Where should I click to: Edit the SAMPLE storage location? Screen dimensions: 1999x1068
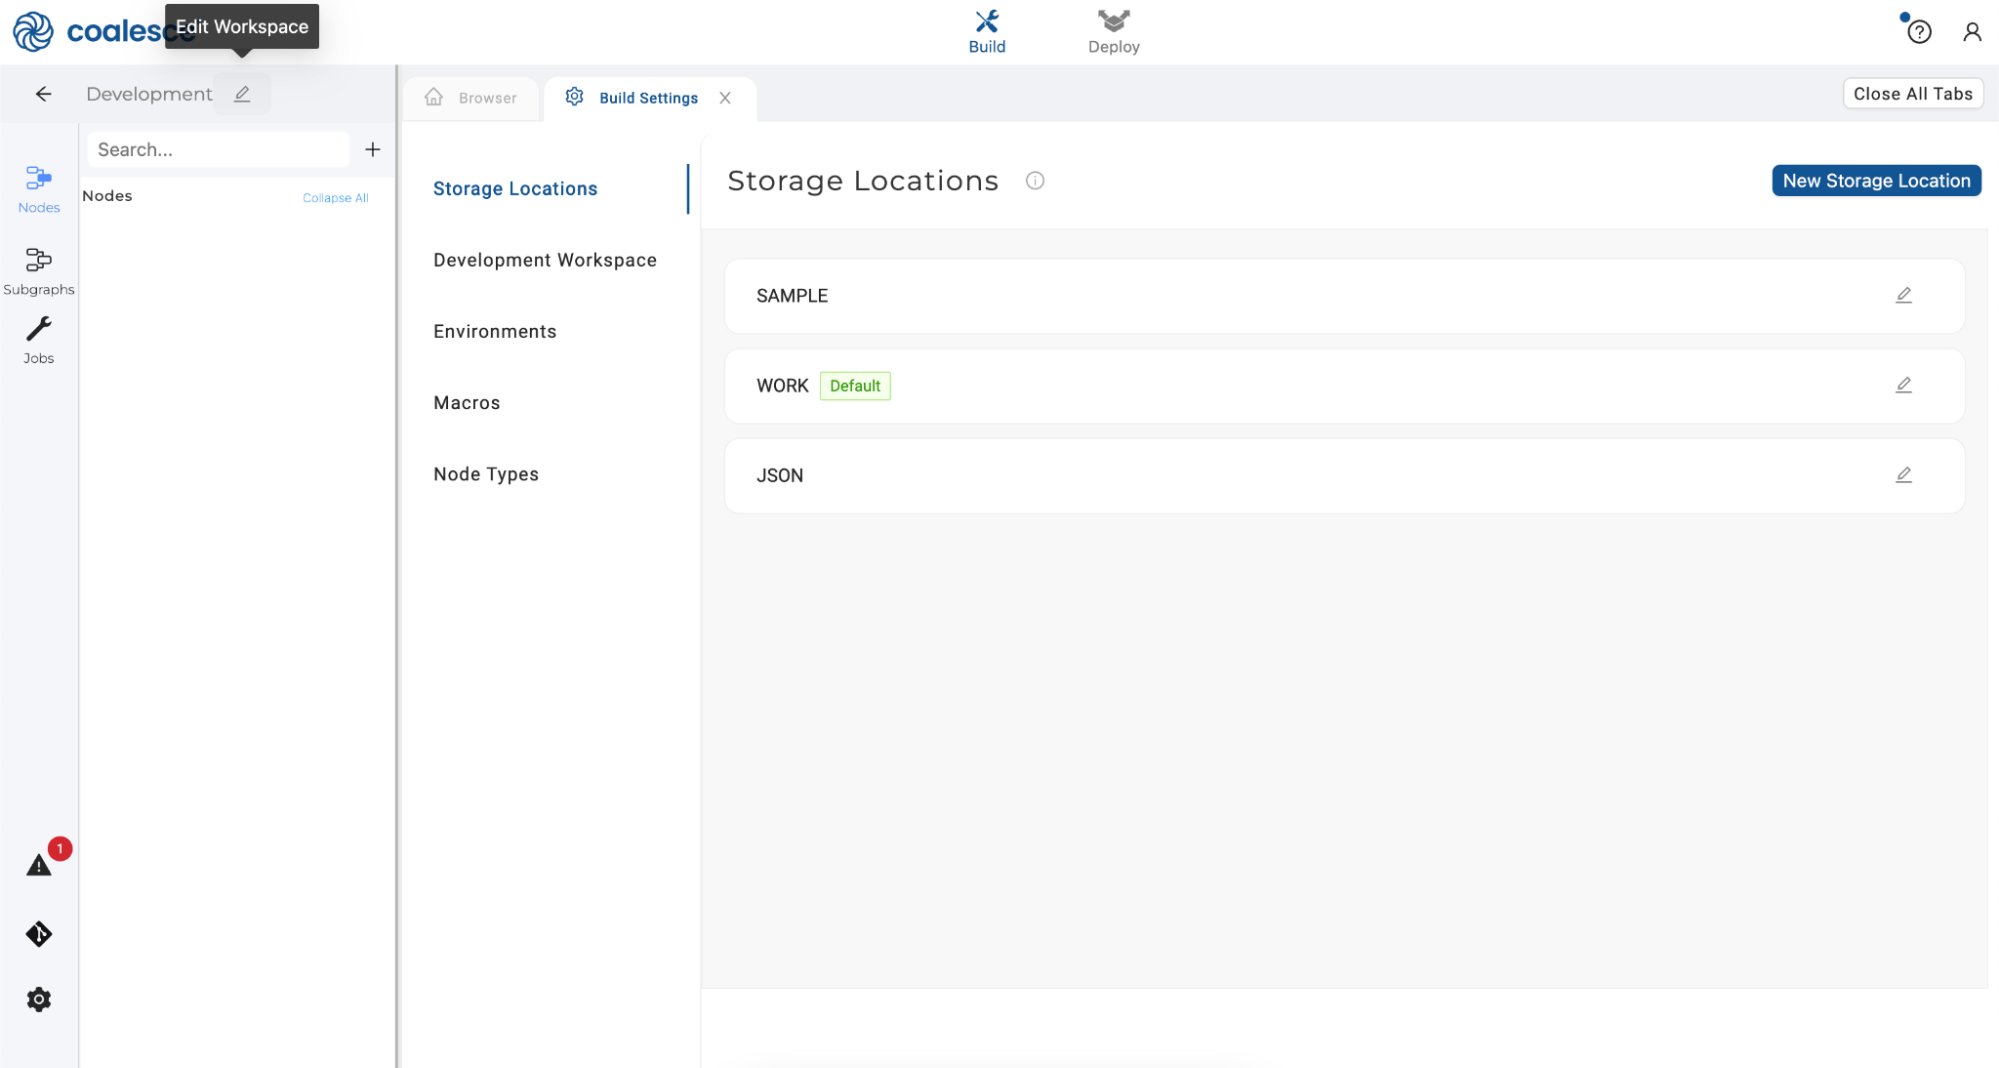point(1903,295)
